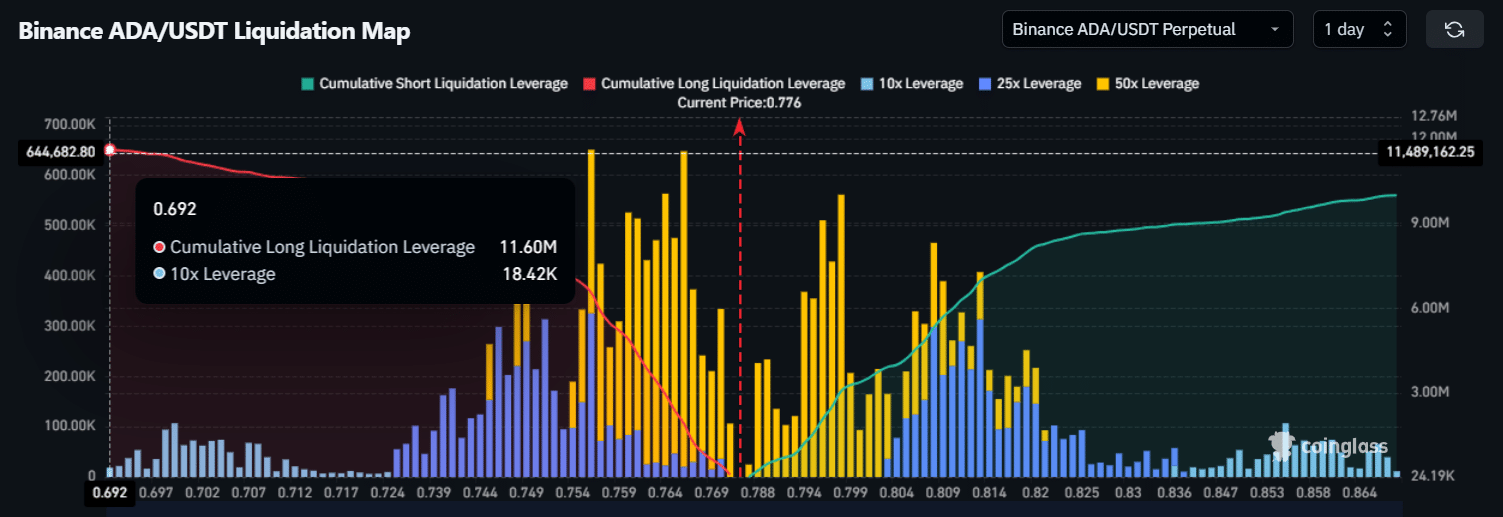Screen dimensions: 1503x517
Task: Expand pair selector using its caret arrow
Action: pos(1274,30)
